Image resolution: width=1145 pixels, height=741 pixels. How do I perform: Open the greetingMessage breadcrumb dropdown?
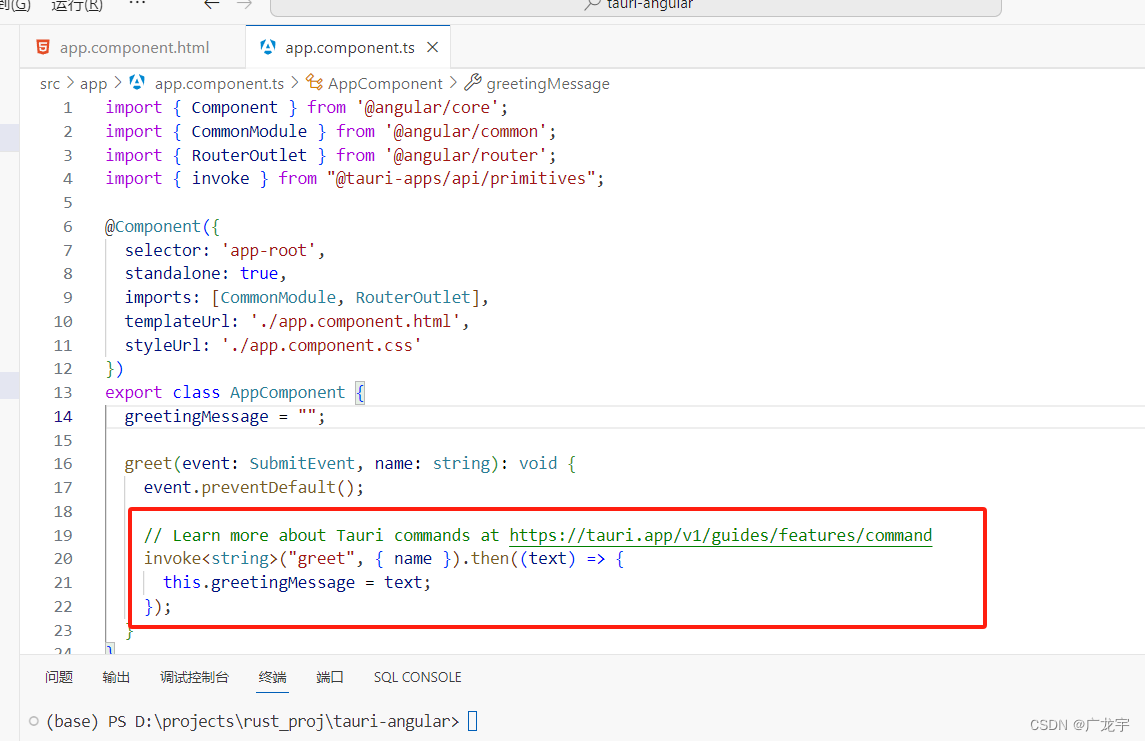pyautogui.click(x=547, y=84)
